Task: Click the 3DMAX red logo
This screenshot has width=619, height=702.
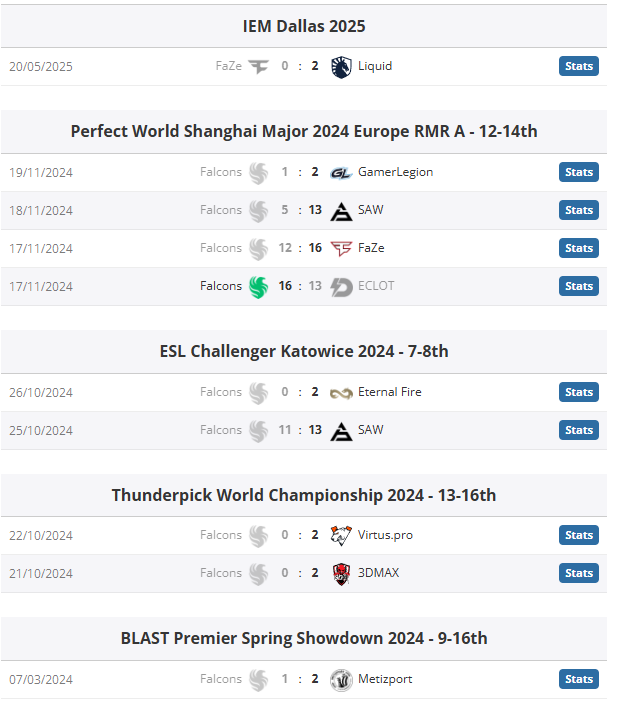Action: [341, 574]
